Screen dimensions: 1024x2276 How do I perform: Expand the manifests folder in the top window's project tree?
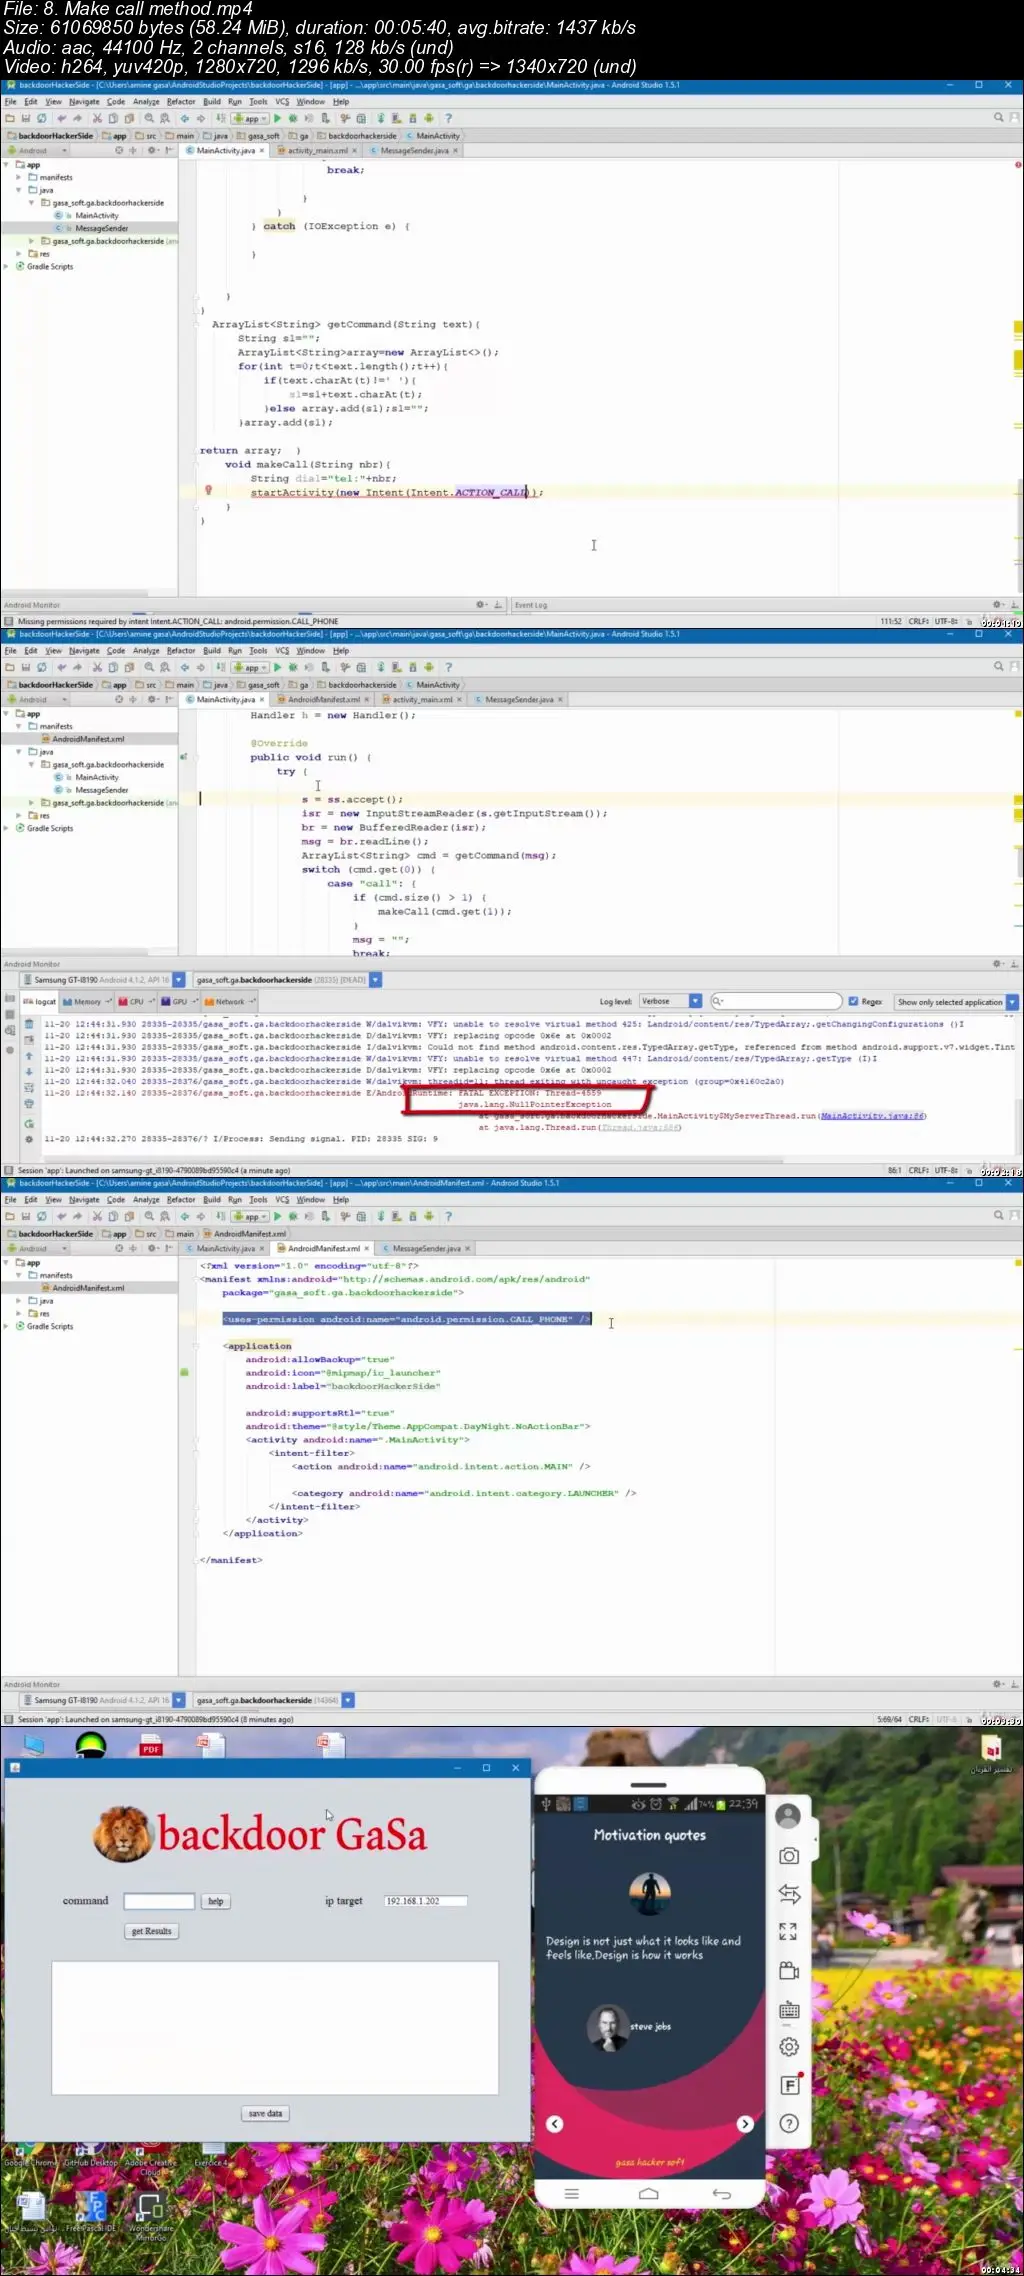pyautogui.click(x=18, y=177)
